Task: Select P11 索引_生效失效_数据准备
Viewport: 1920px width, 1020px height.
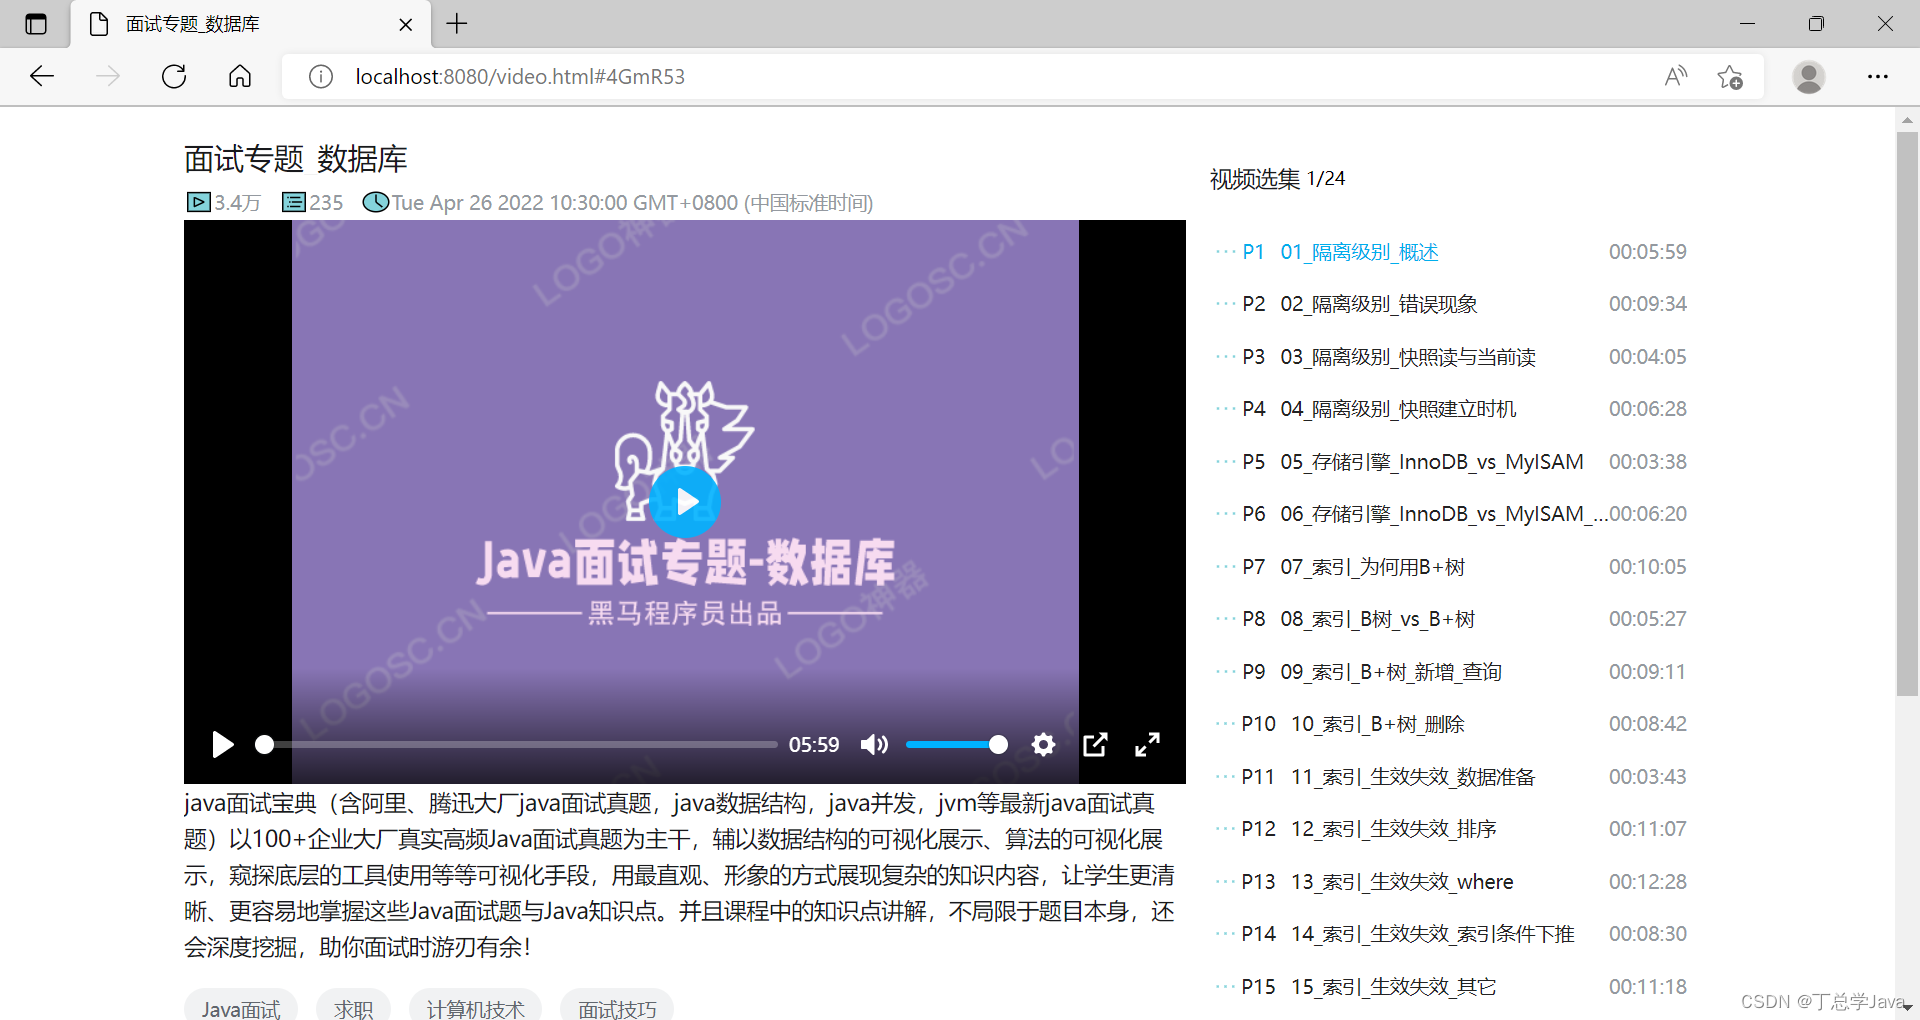Action: 1450,777
